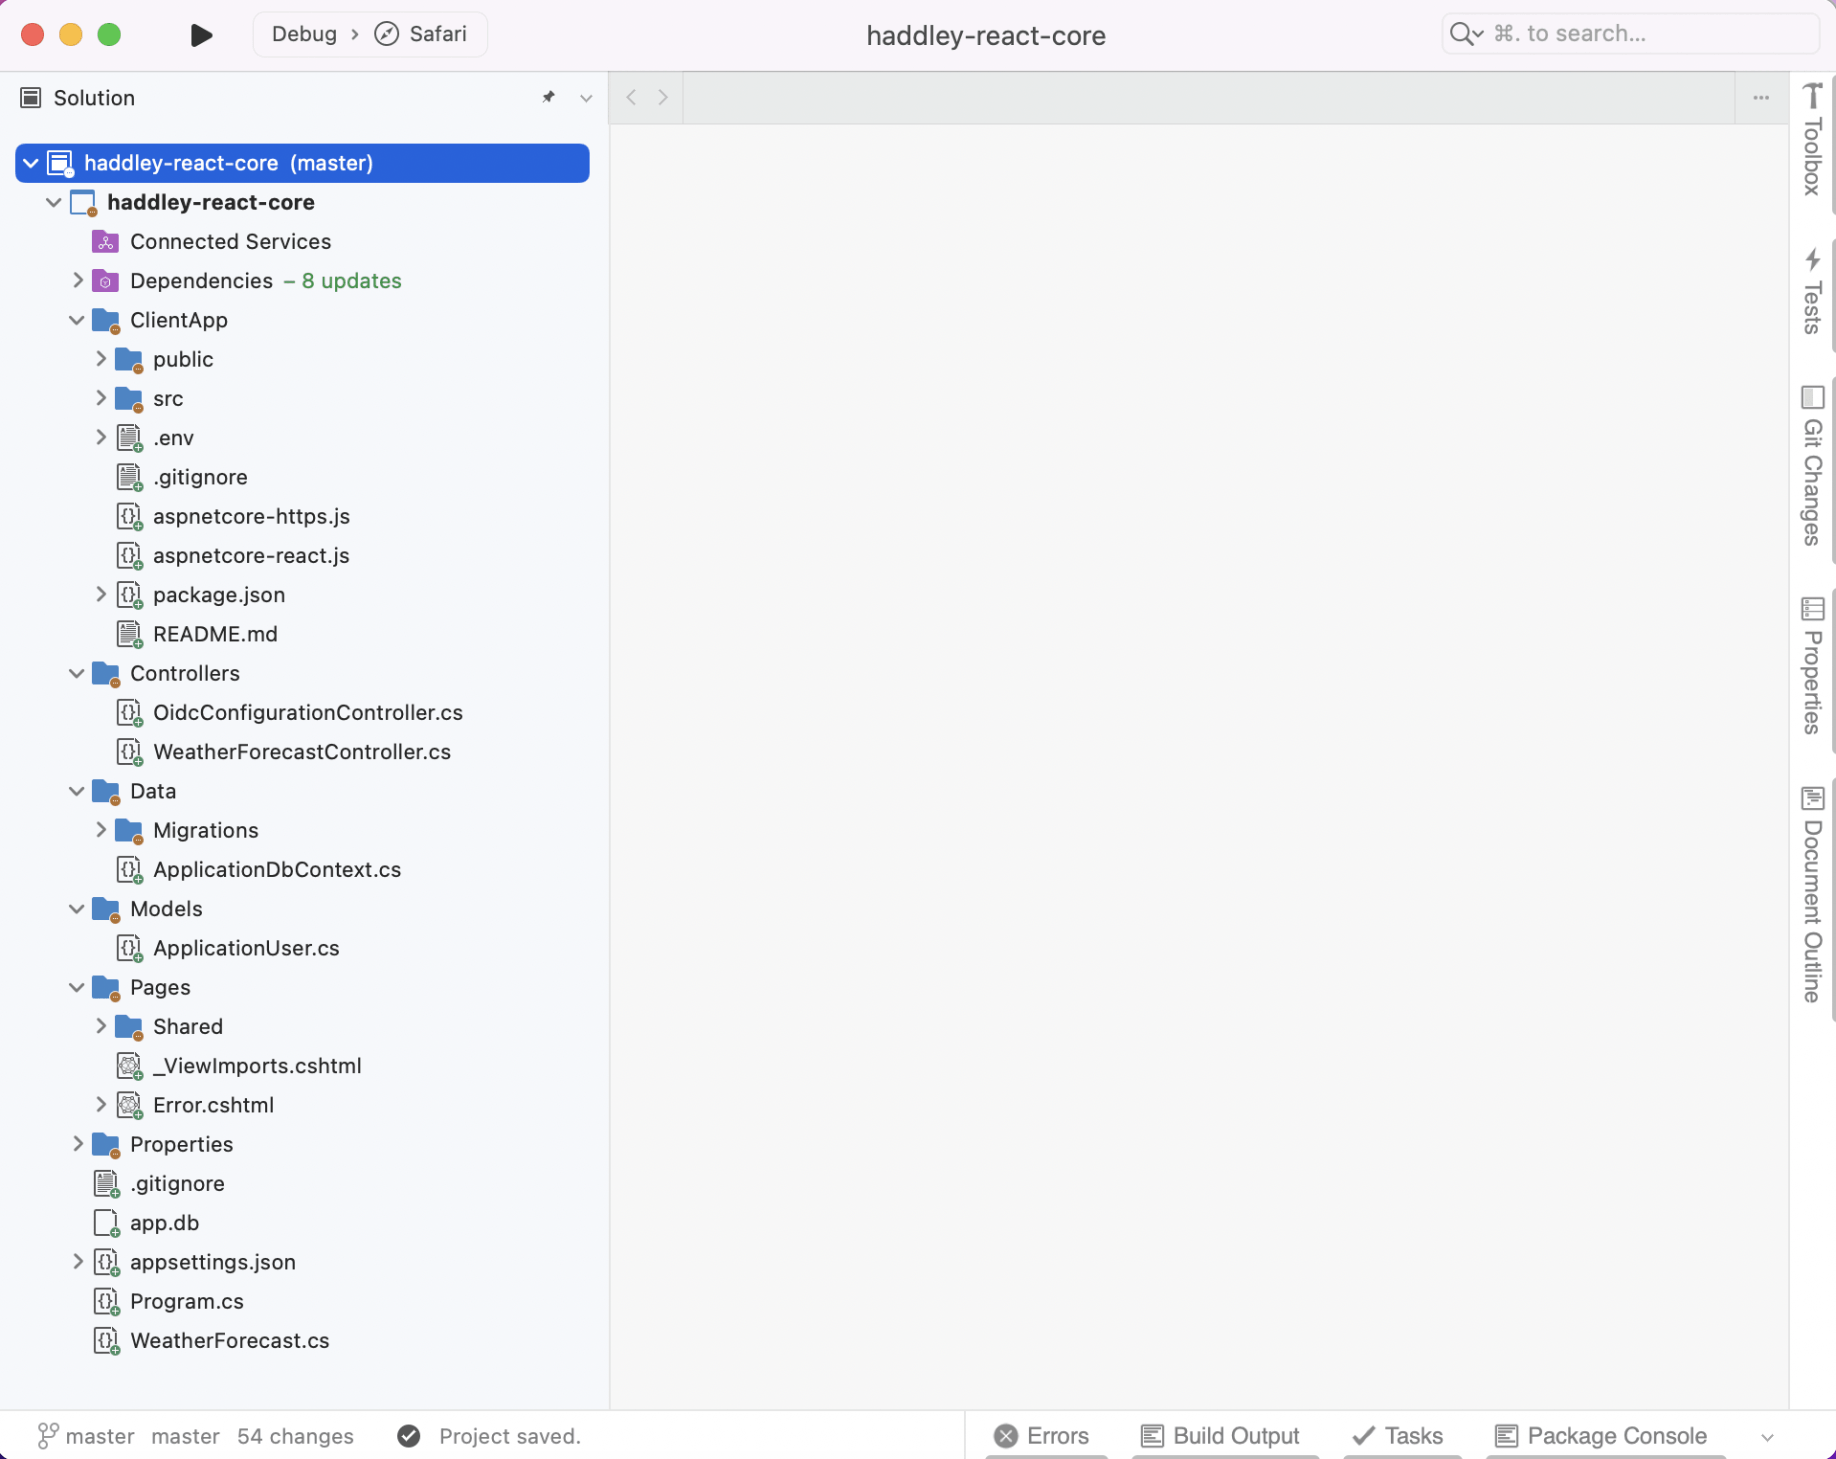Show the Tasks pad
This screenshot has height=1459, width=1836.
[x=1397, y=1436]
